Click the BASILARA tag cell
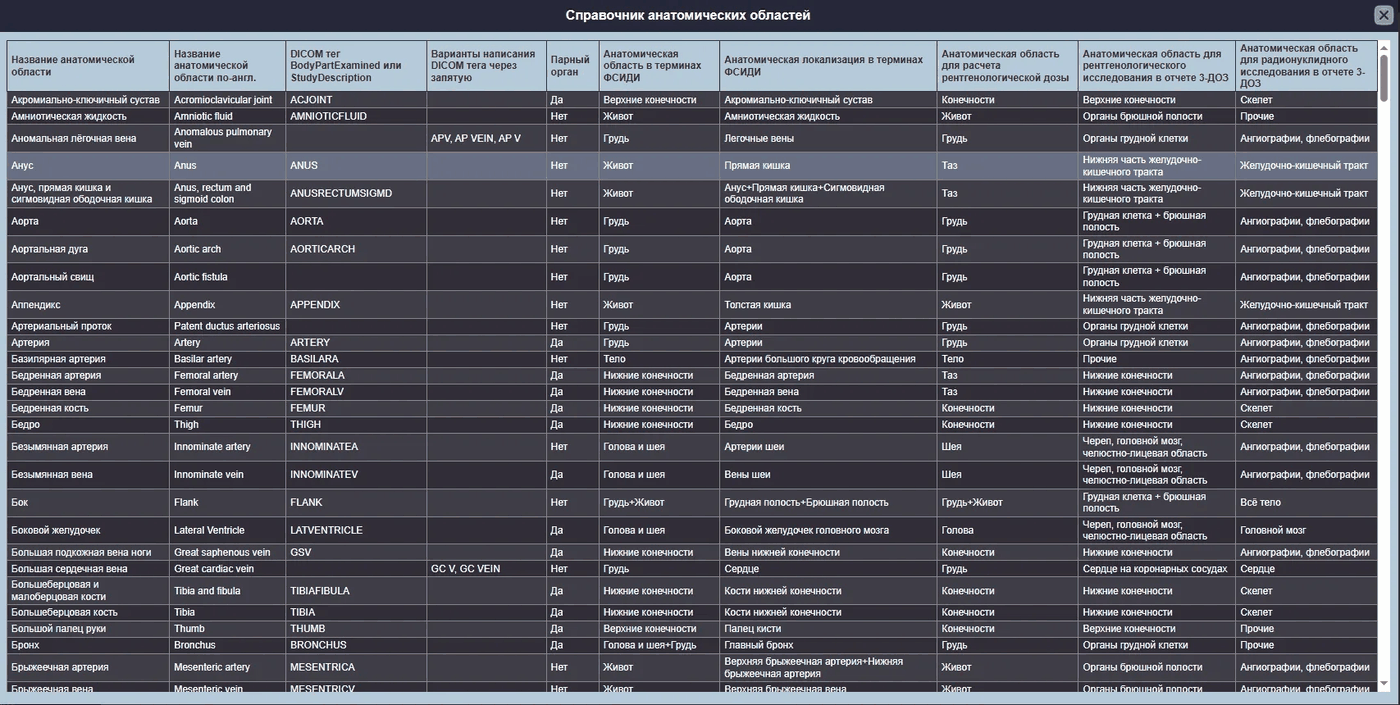The width and height of the screenshot is (1400, 705). pyautogui.click(x=356, y=359)
